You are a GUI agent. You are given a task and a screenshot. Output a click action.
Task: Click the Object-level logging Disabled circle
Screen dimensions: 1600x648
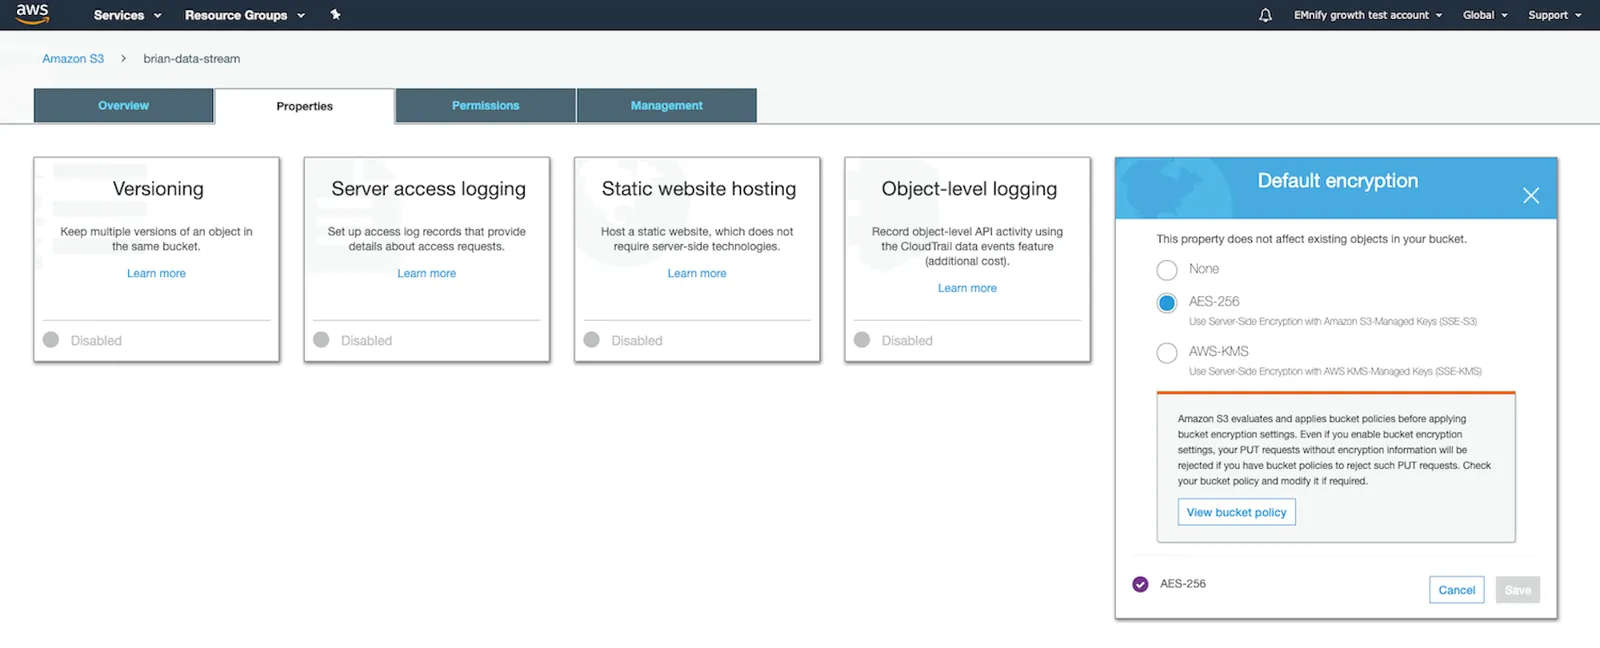[x=862, y=340]
